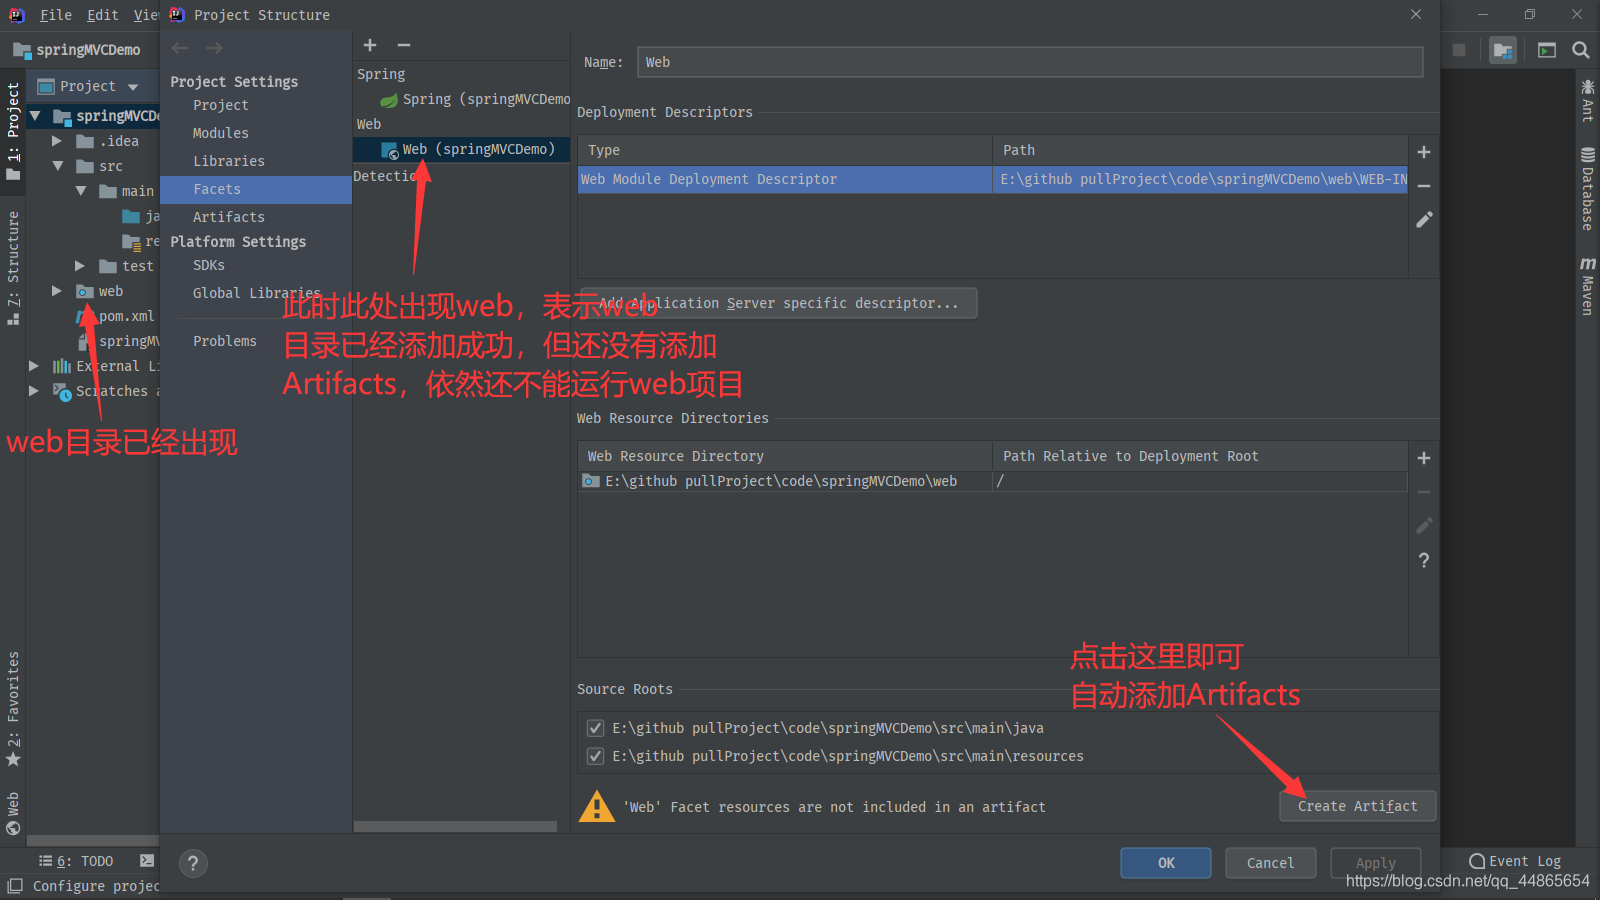1600x900 pixels.
Task: Open the TODO tool window tab
Action: pyautogui.click(x=76, y=861)
